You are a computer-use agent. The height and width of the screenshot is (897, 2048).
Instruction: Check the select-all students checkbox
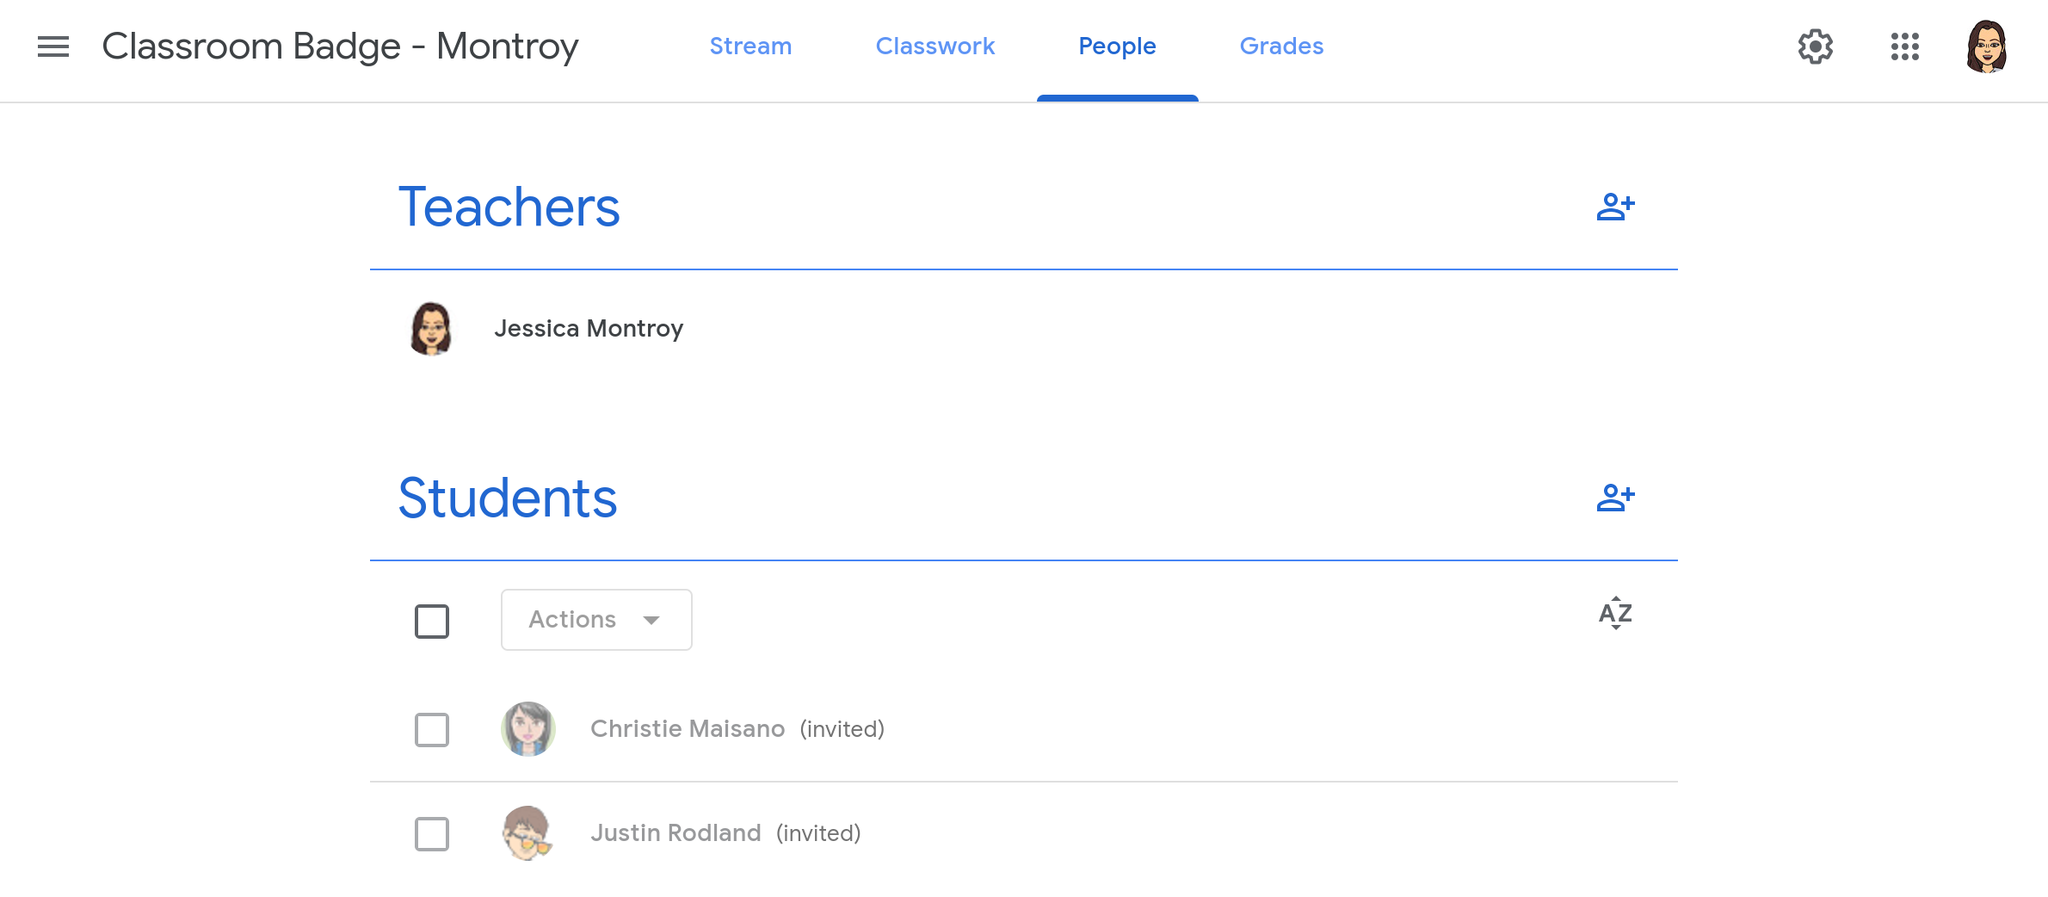click(432, 621)
